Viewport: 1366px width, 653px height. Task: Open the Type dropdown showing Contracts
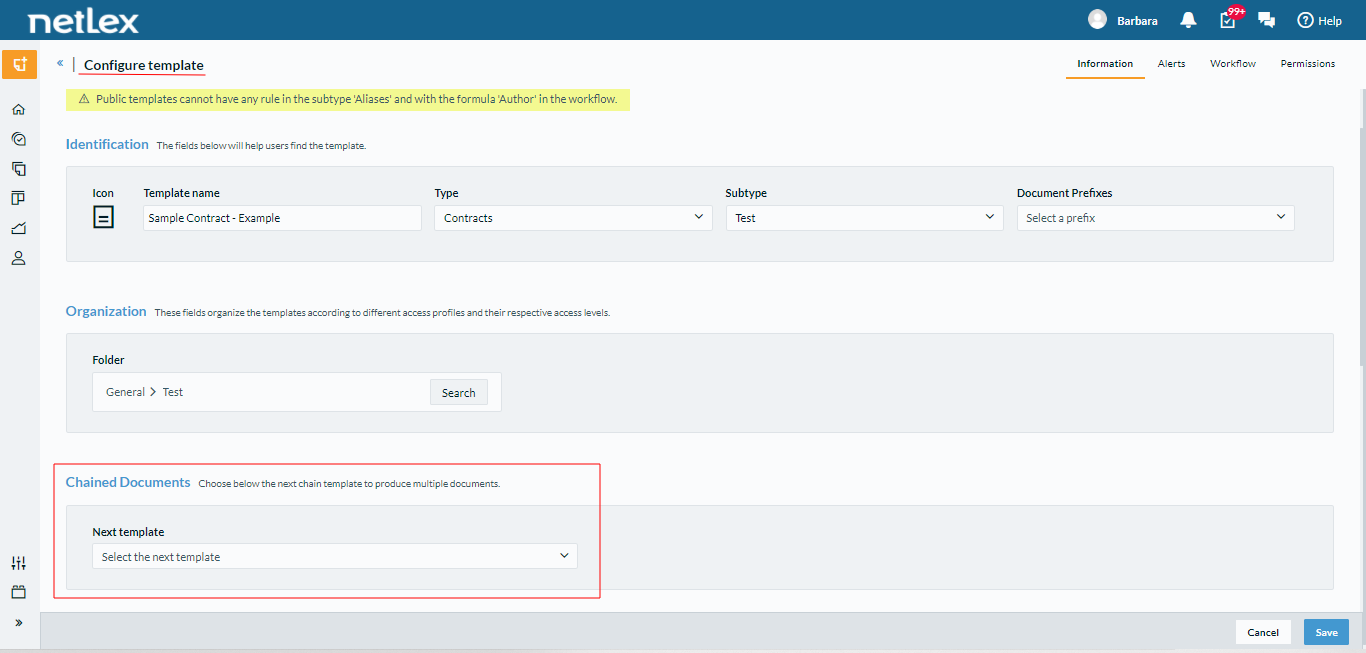point(573,218)
